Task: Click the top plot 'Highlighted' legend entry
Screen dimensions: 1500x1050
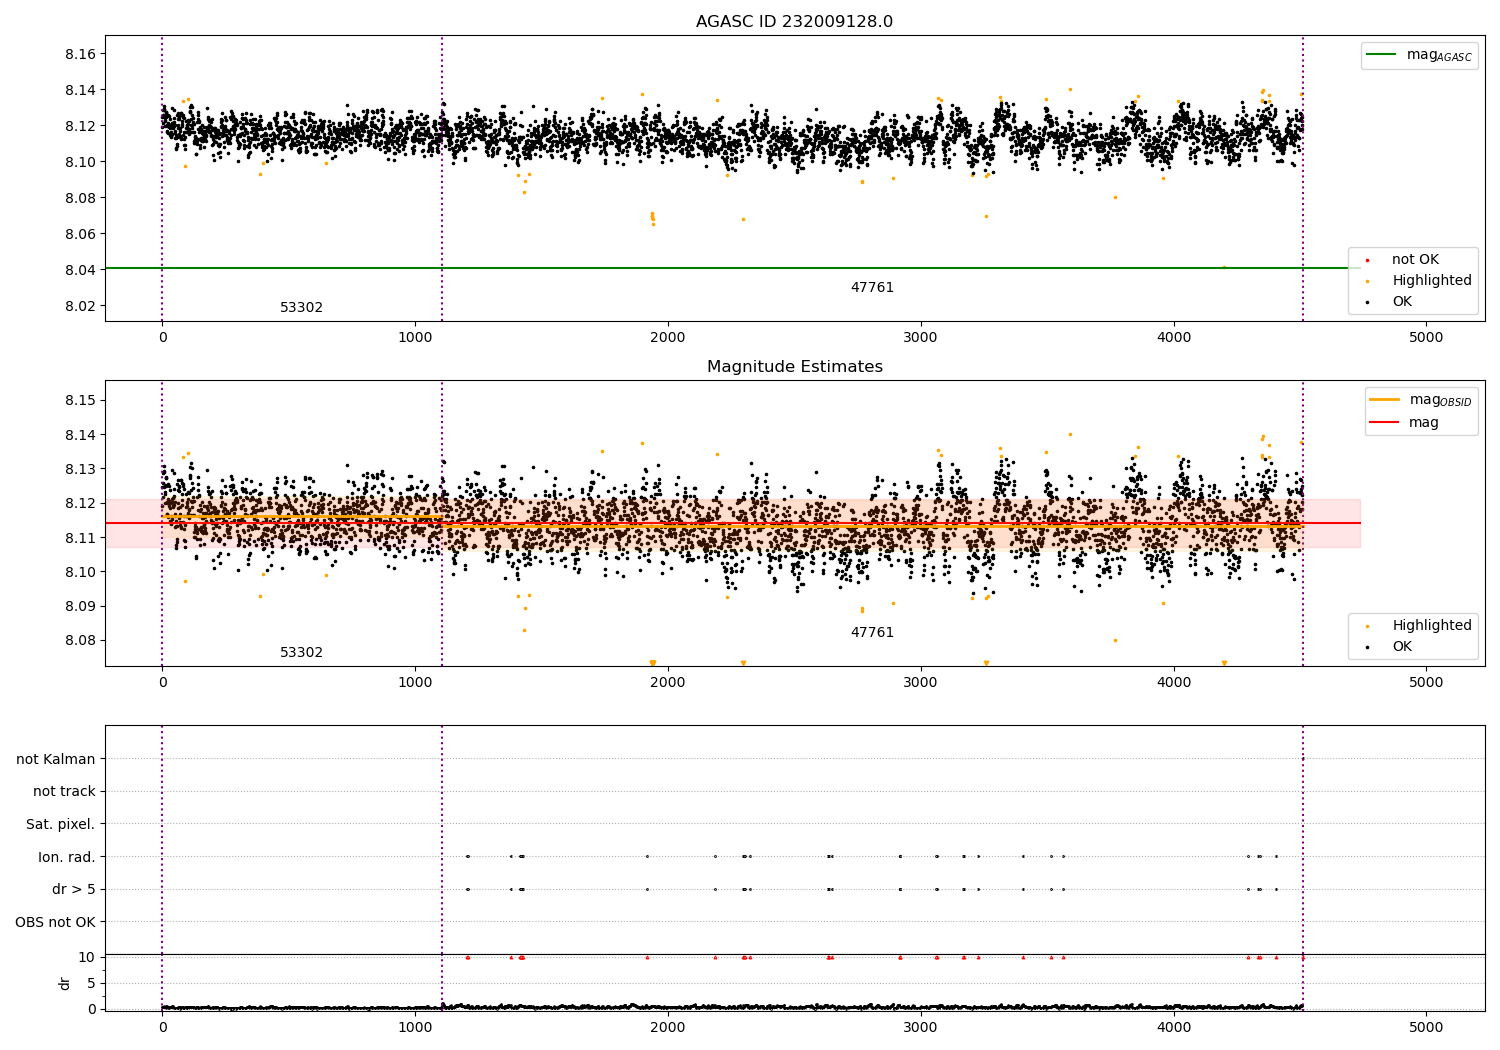Action: (x=1419, y=281)
